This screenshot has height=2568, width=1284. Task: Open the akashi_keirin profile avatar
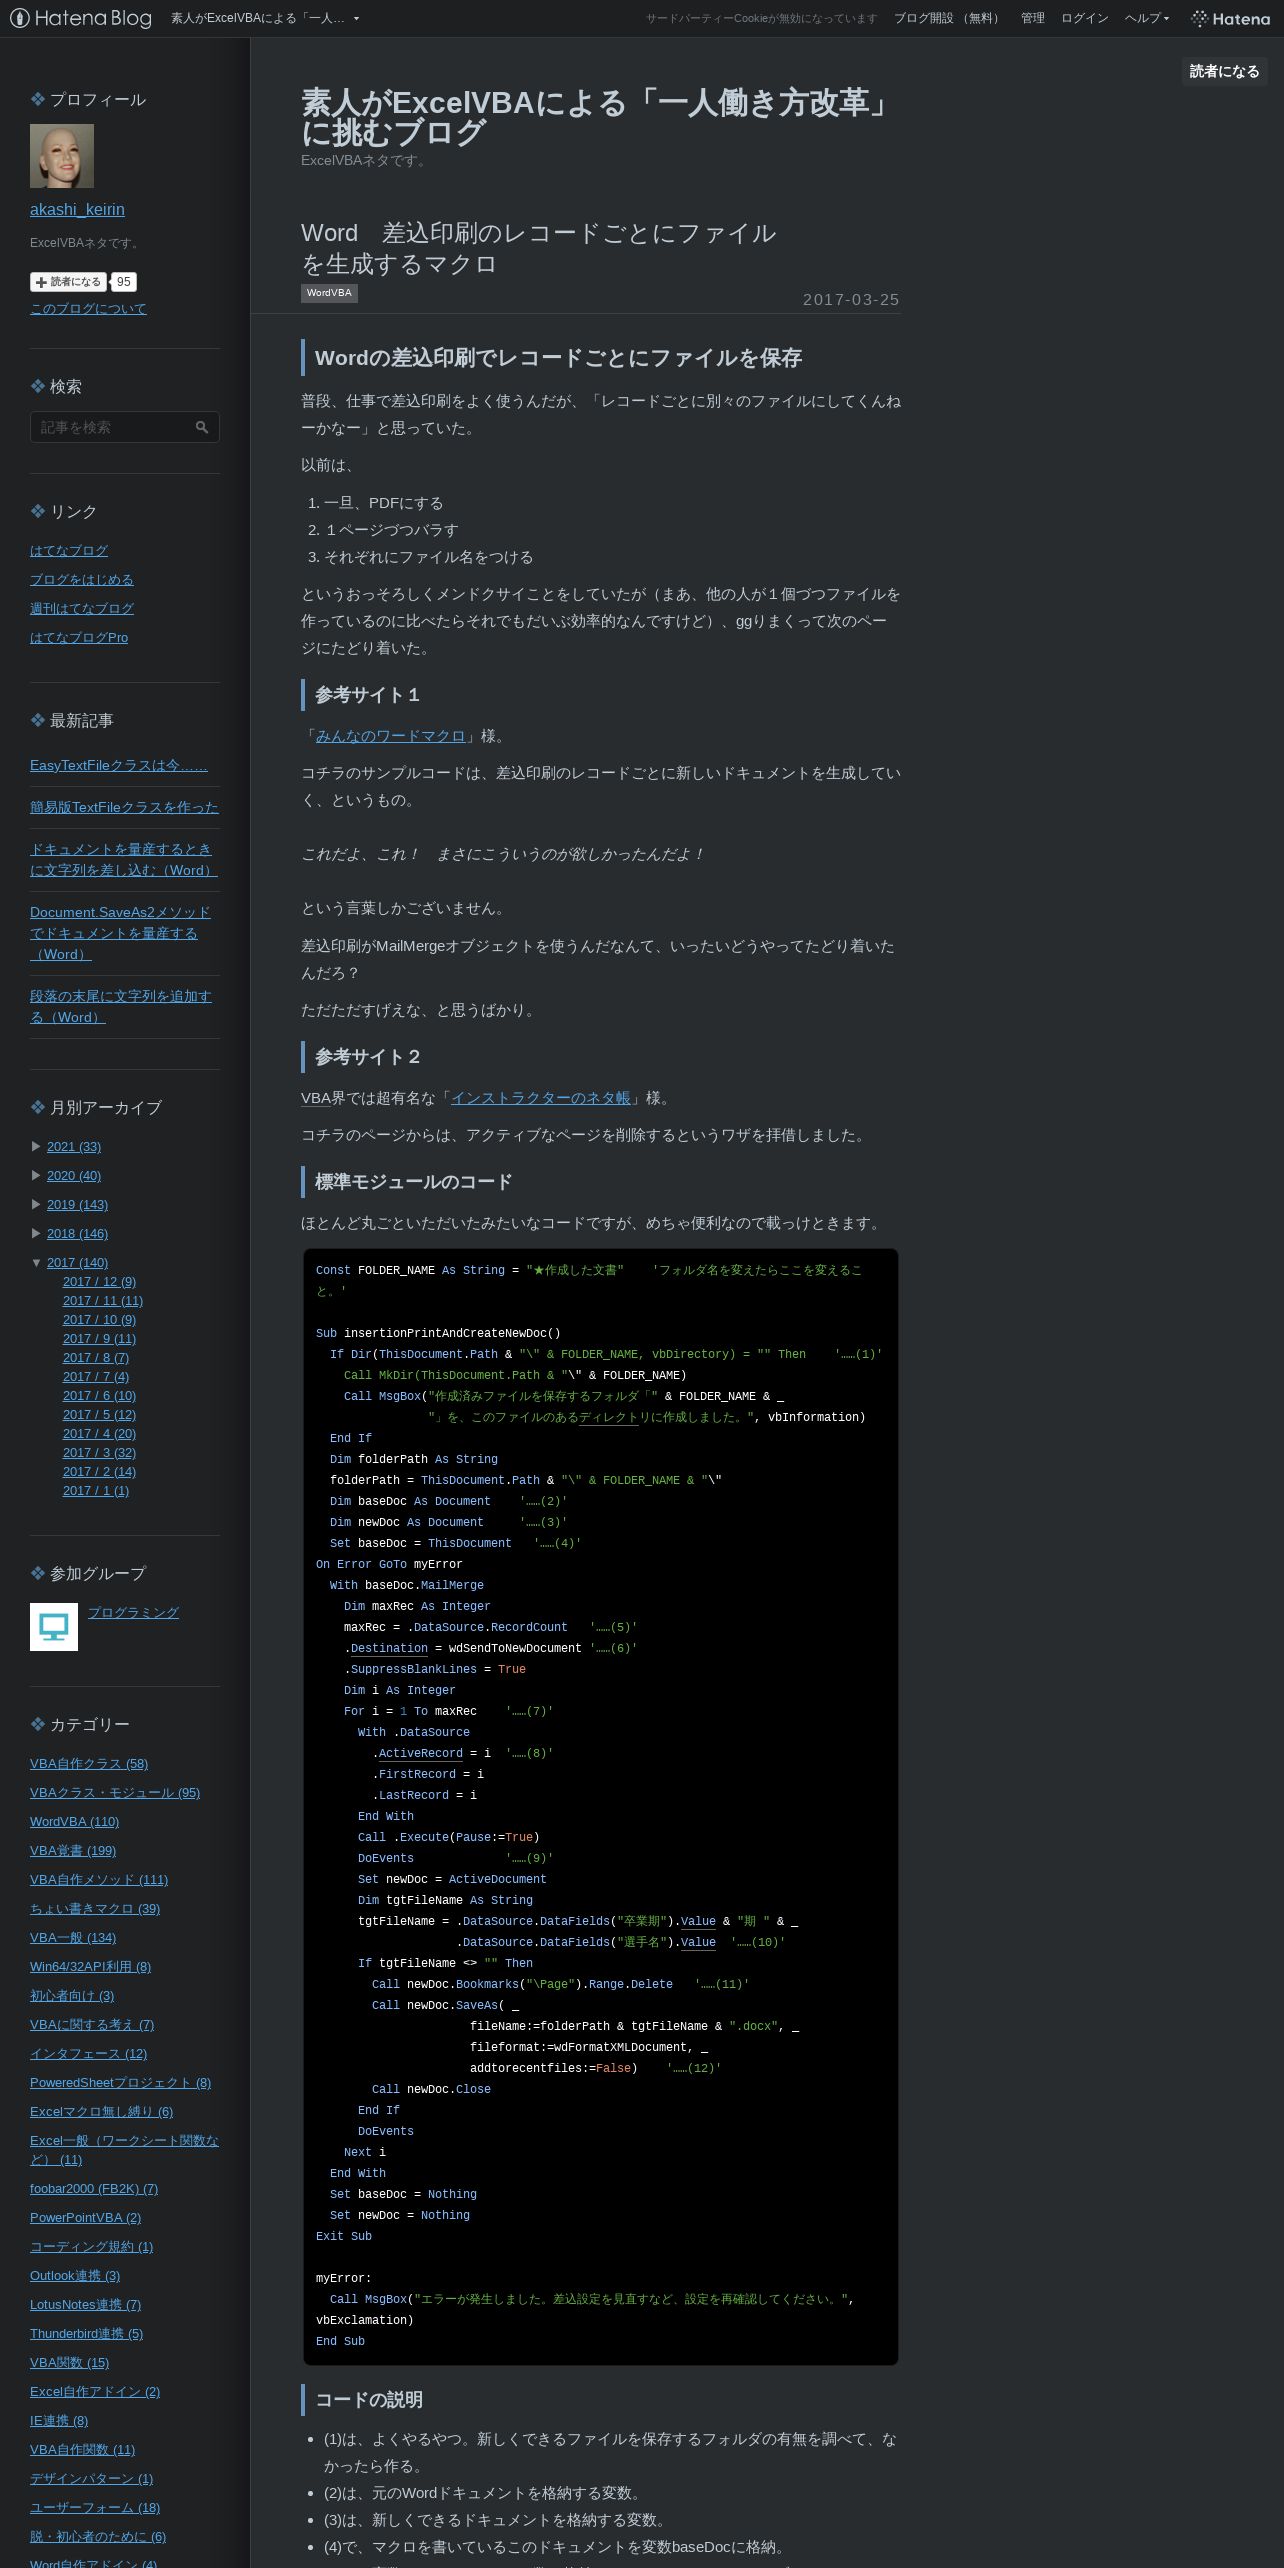coord(62,156)
